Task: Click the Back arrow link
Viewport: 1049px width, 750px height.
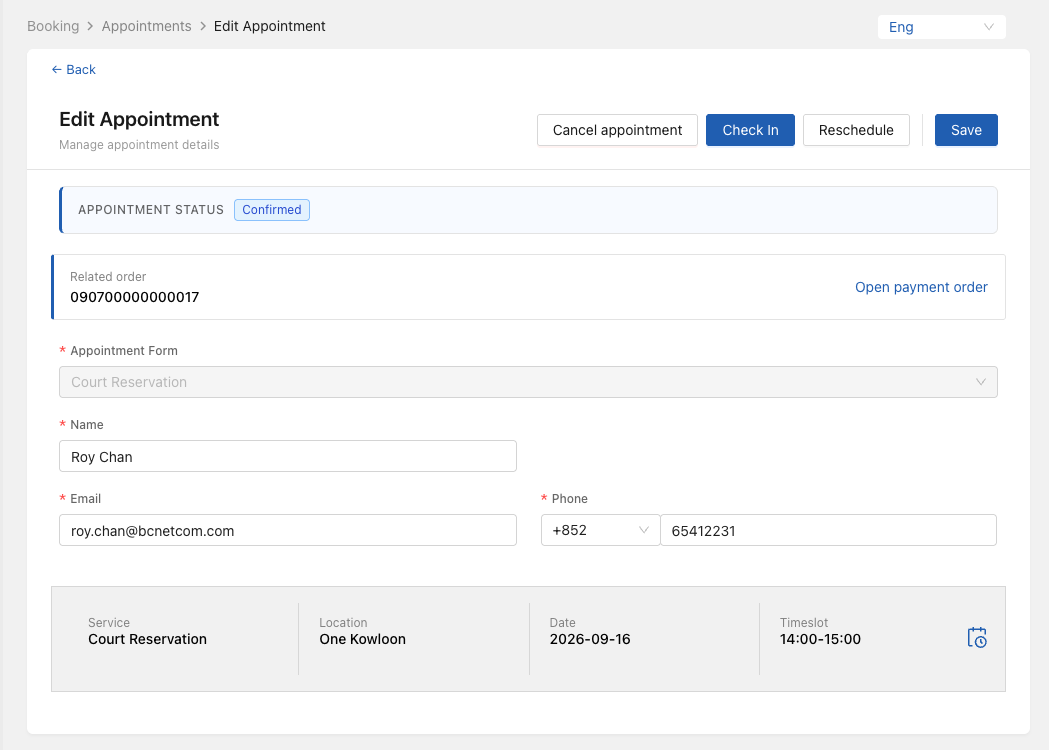Action: pos(74,70)
